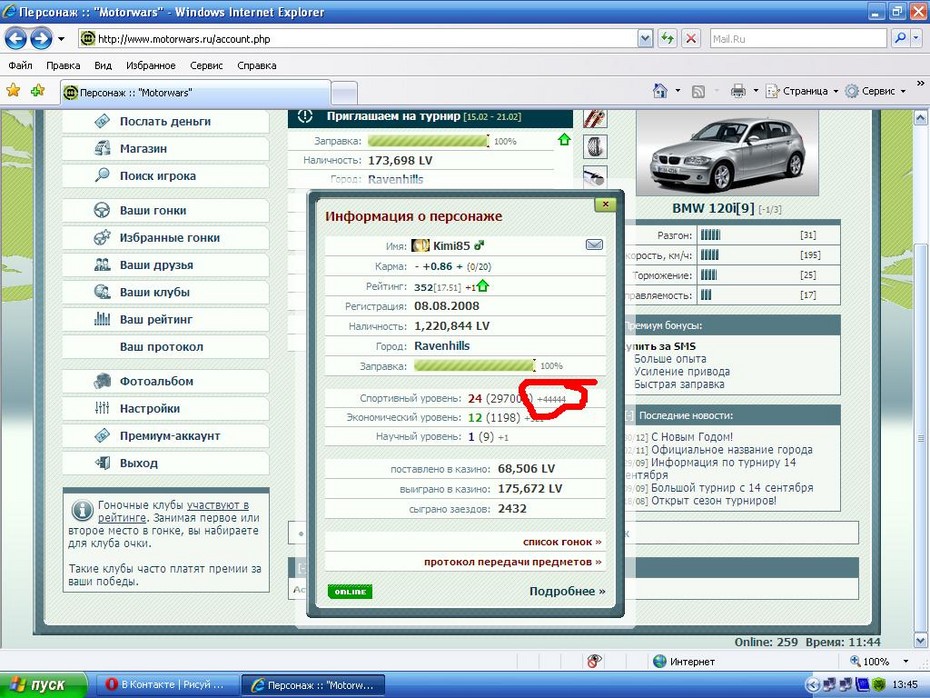
Task: Click the Ваши клубы icon
Action: [102, 292]
